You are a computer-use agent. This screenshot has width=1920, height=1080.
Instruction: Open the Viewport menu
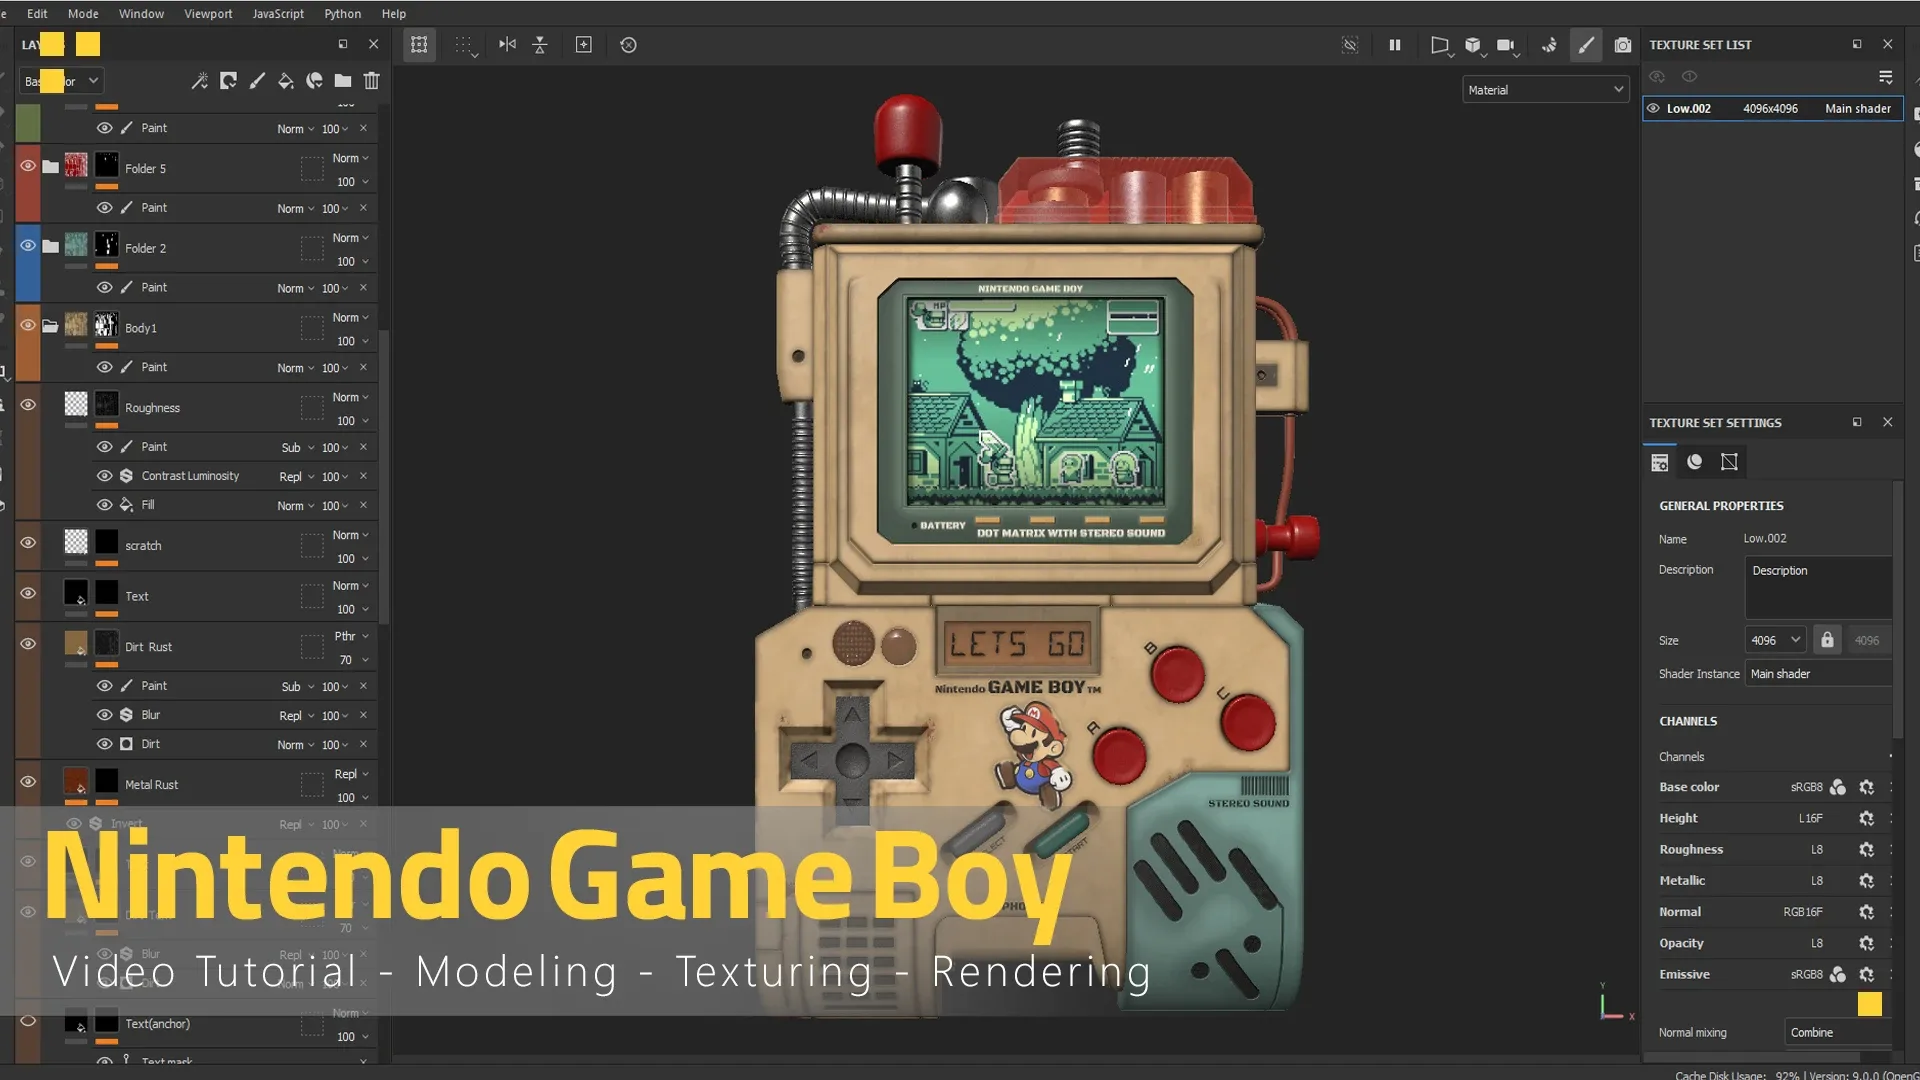coord(208,13)
